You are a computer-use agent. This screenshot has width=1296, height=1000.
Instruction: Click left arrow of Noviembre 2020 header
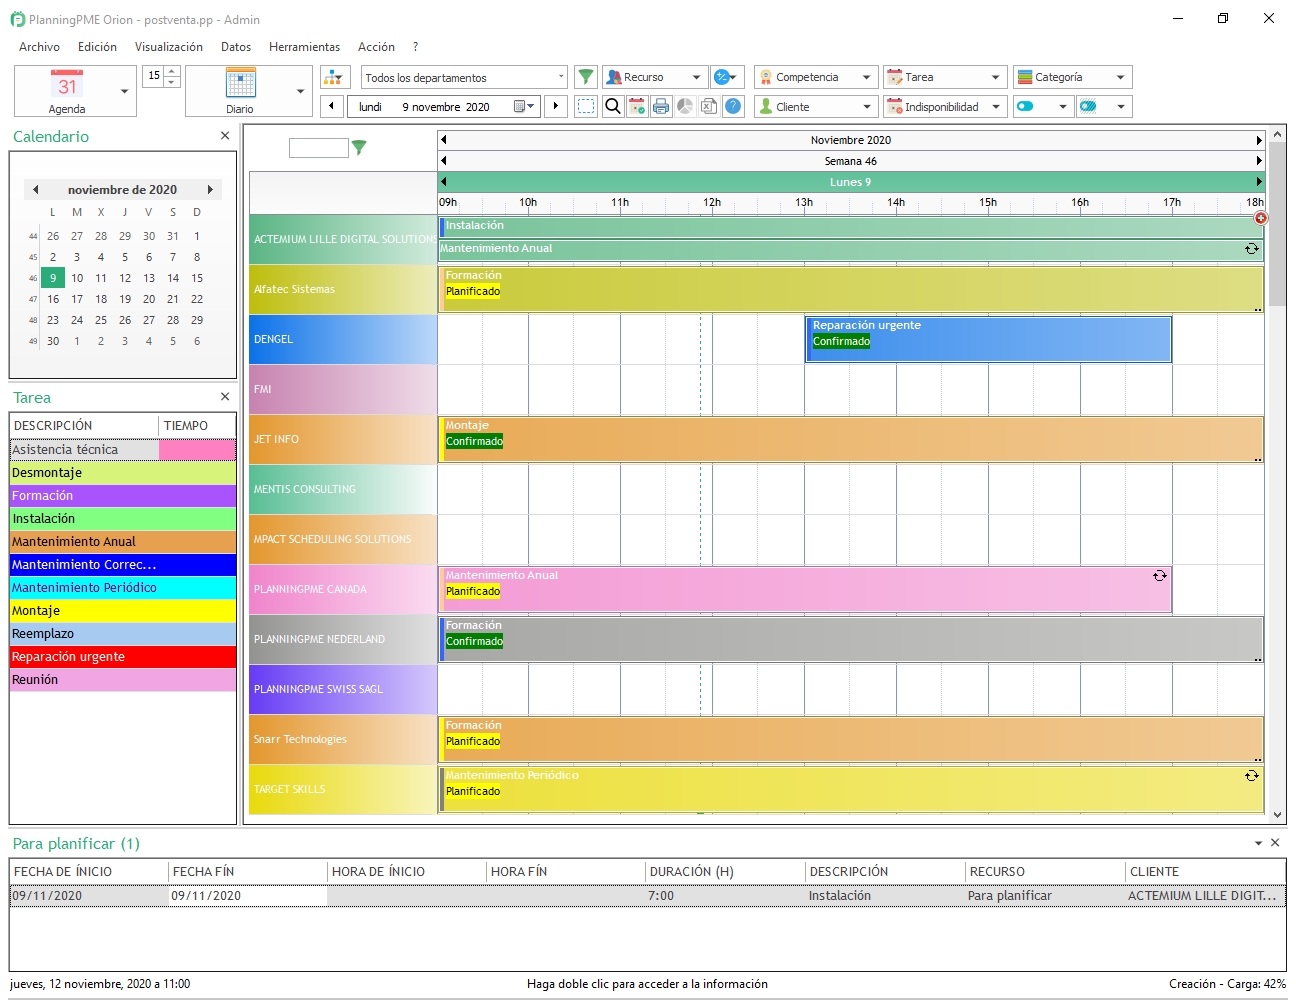click(444, 140)
